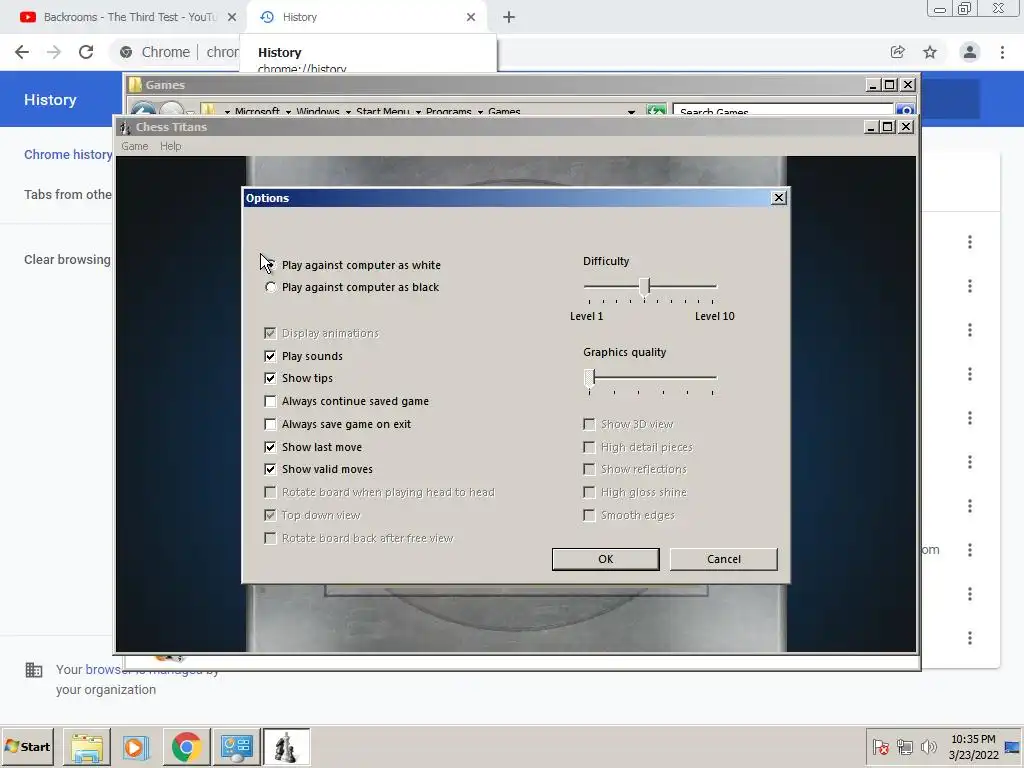Click the History page heading
Screen dimensions: 1024x768
(50, 100)
